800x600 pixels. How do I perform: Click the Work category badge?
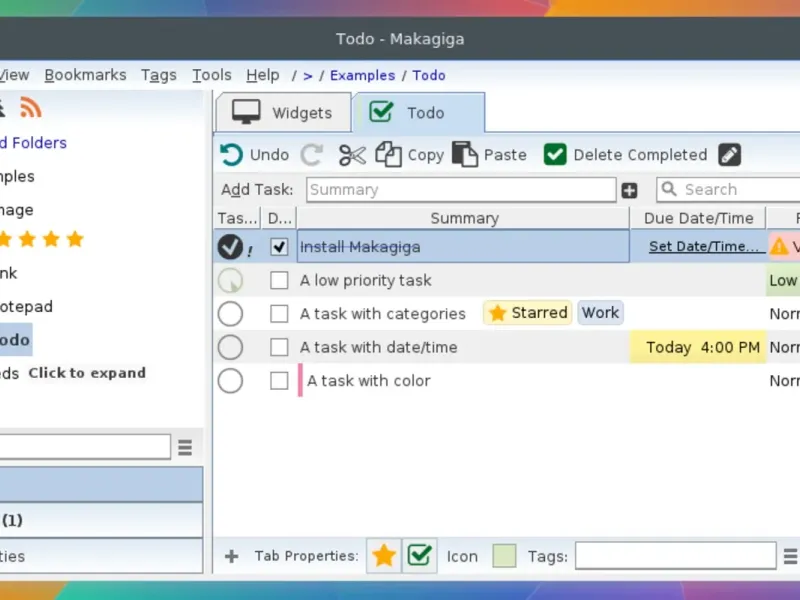600,312
